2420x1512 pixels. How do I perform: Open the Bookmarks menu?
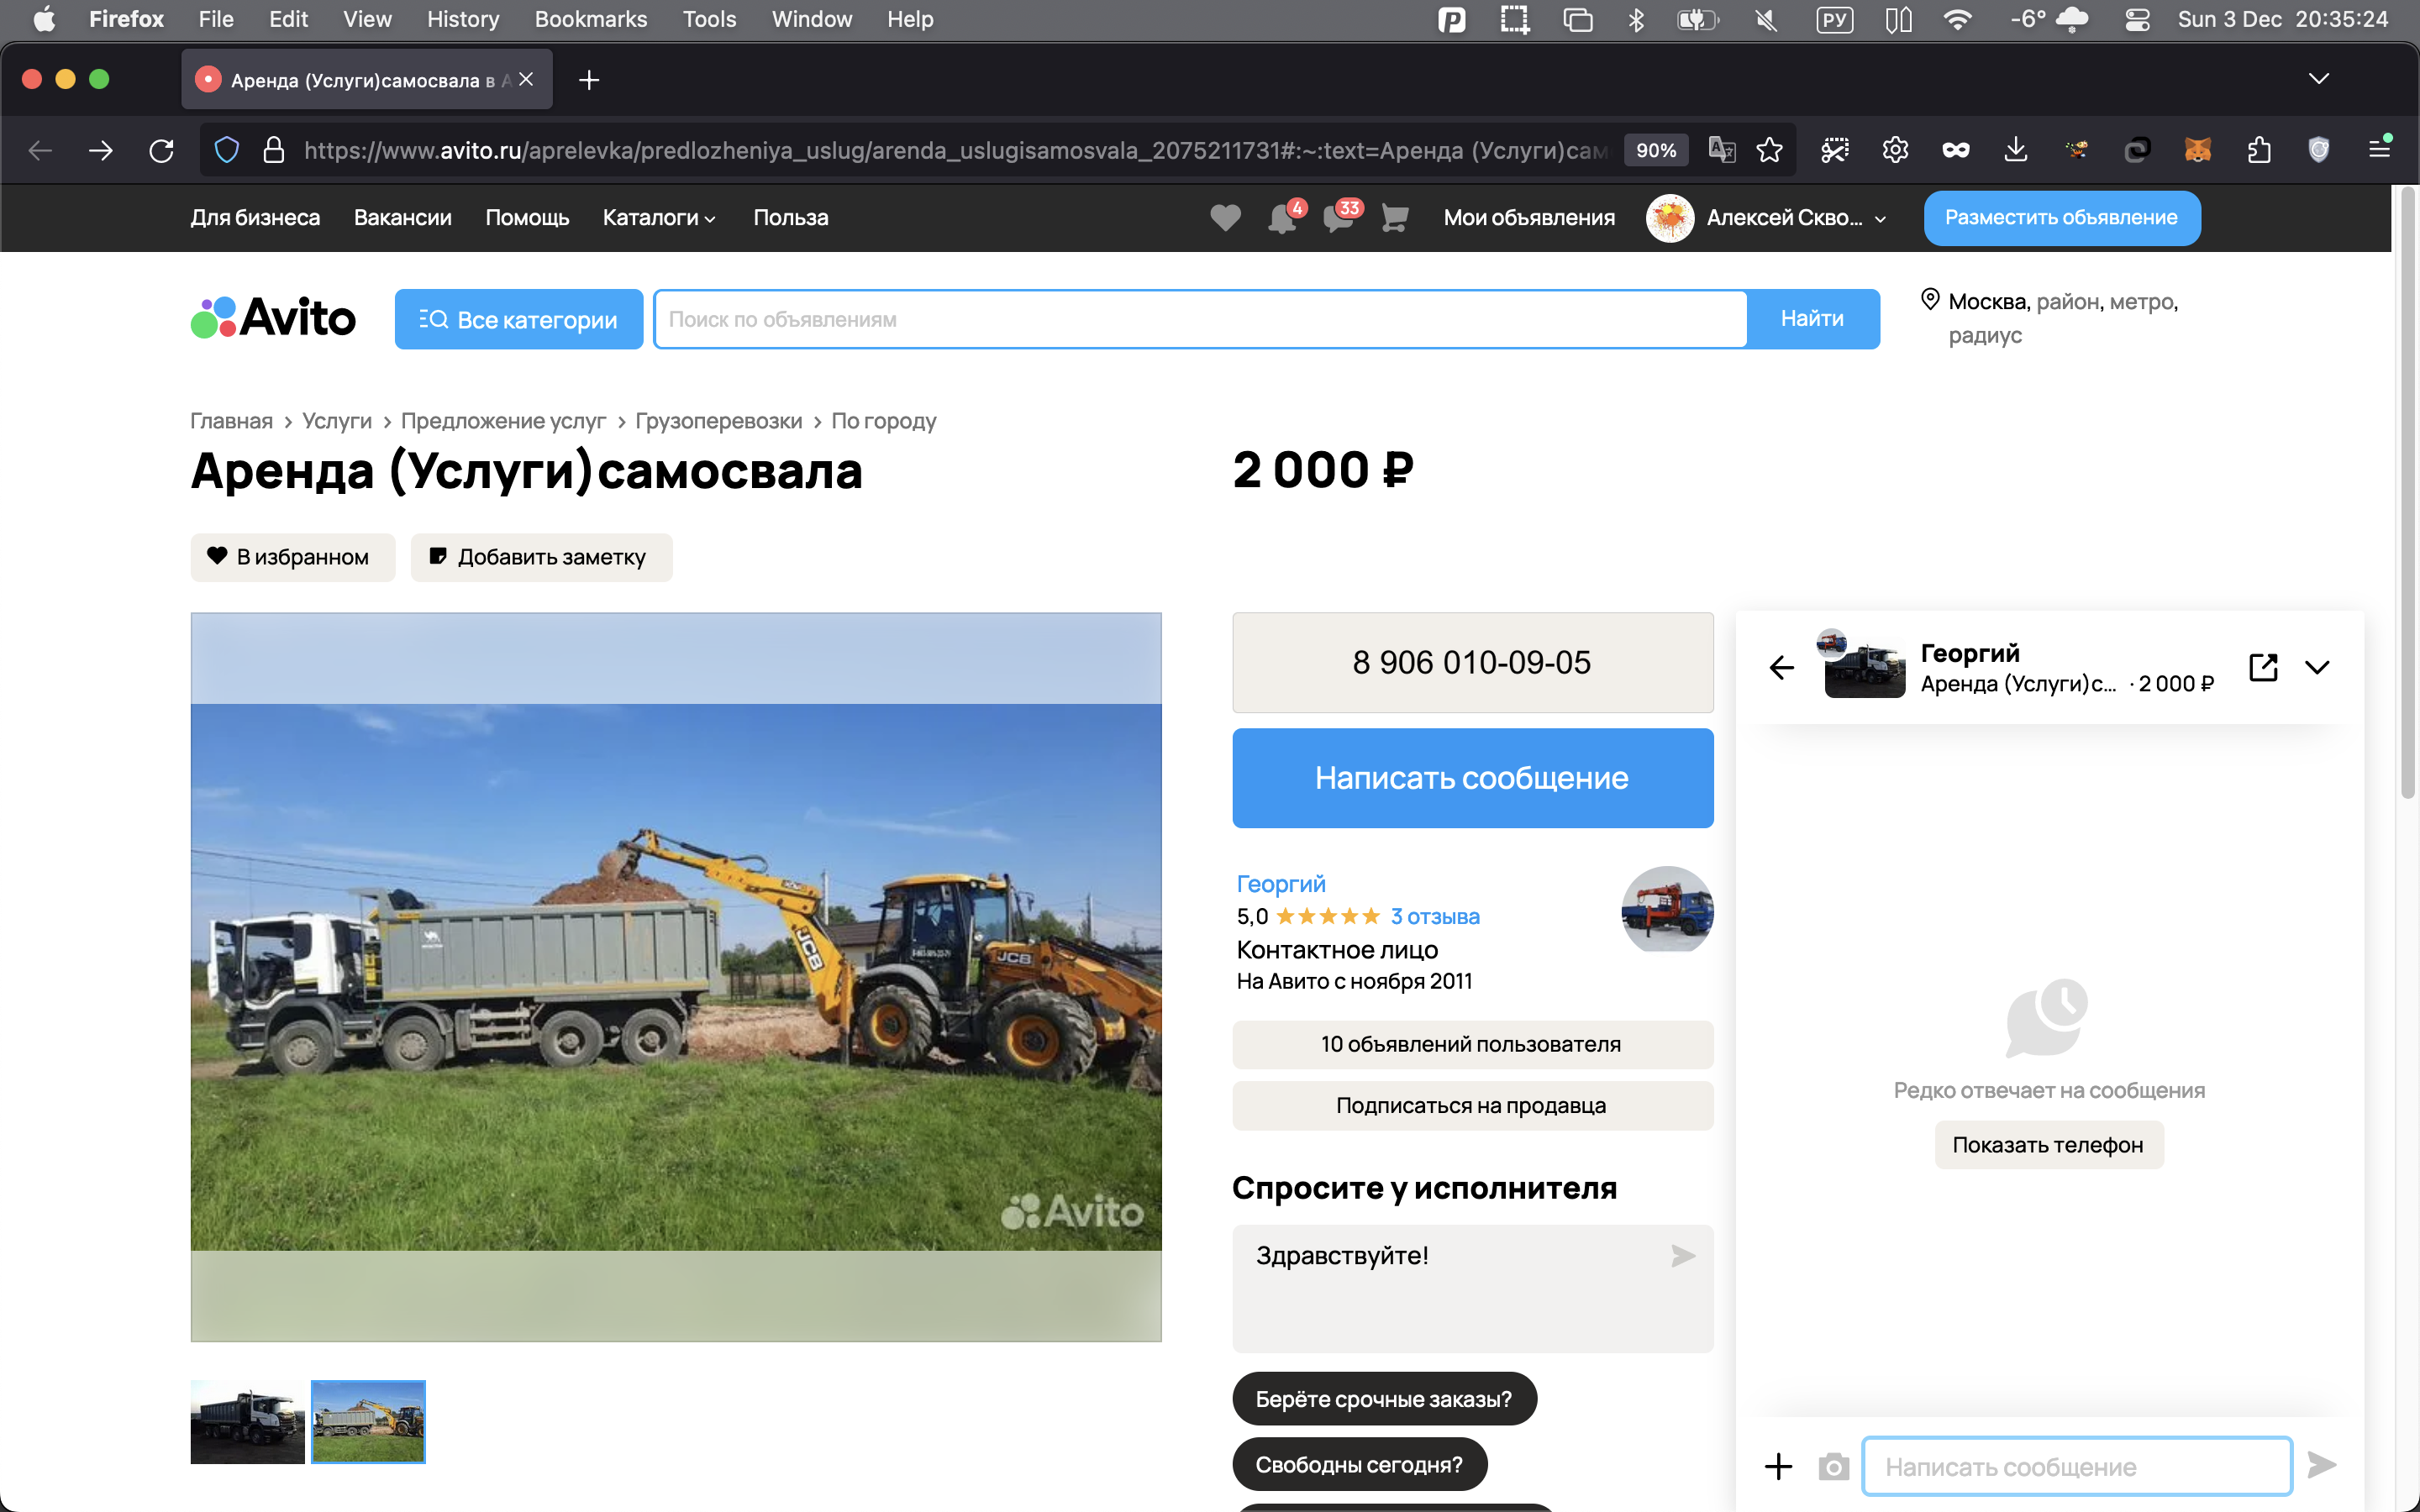[x=590, y=19]
